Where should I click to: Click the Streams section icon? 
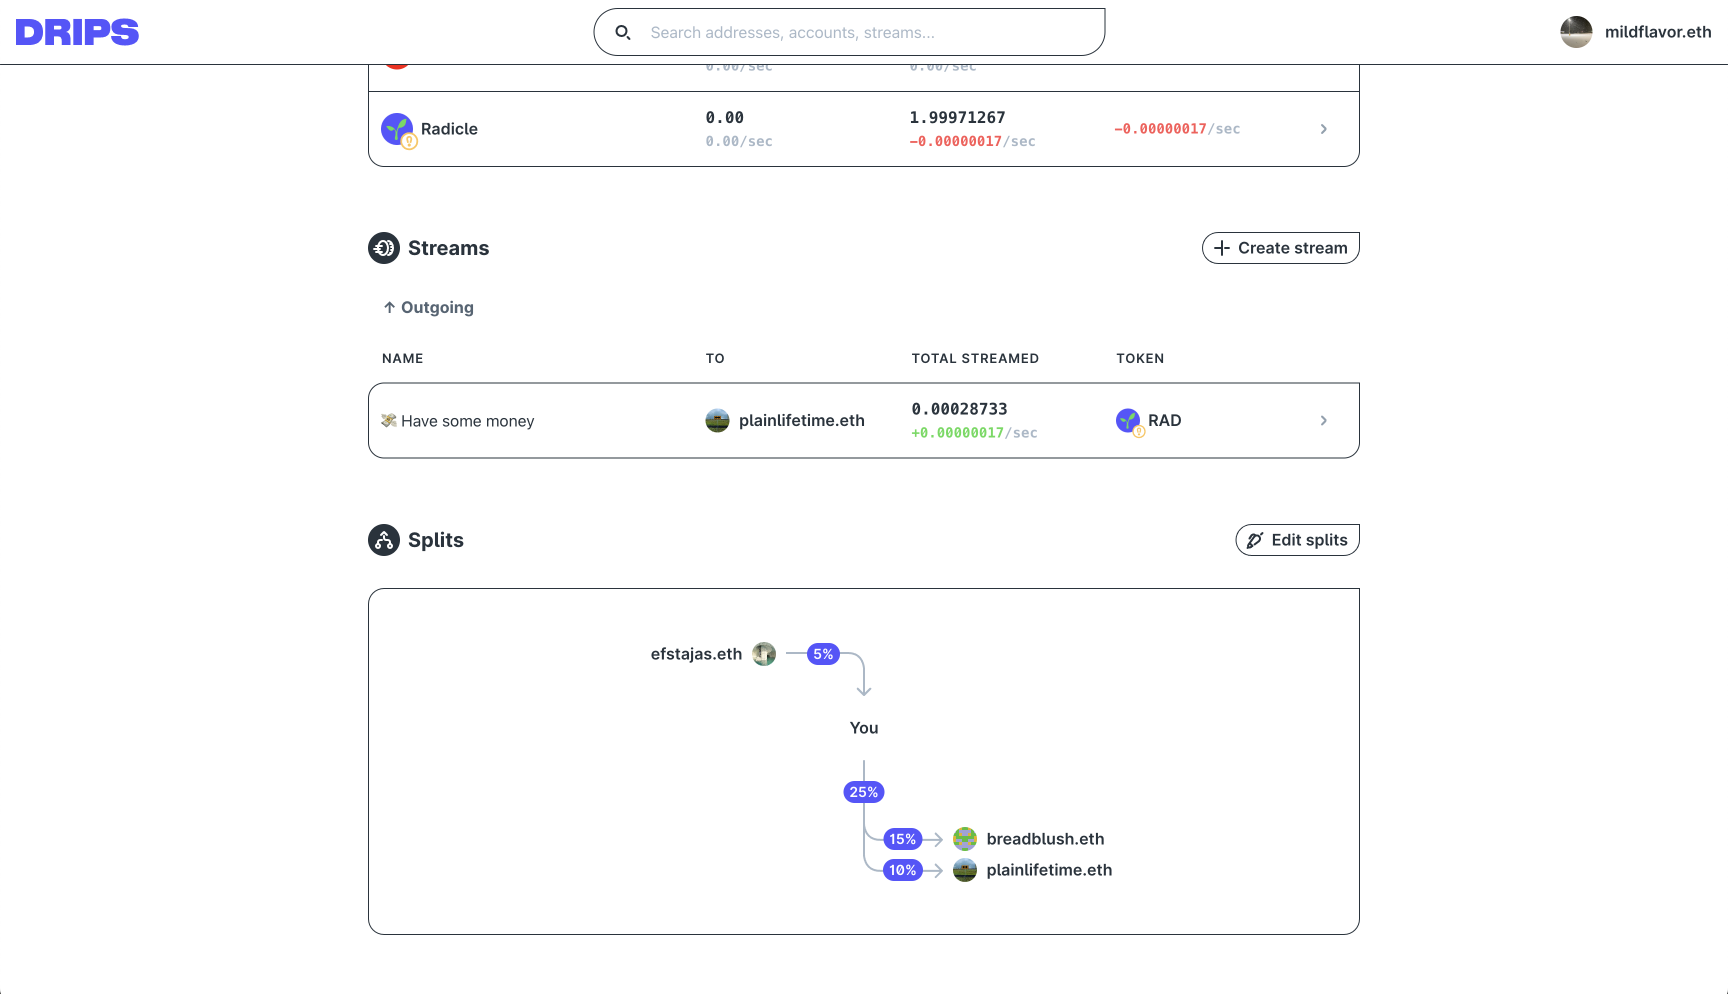point(384,248)
